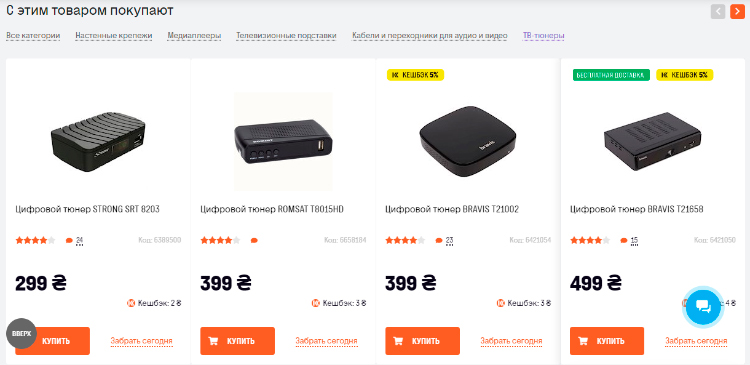Click Забрать сегодня for STRONG SRT 8203

(142, 341)
